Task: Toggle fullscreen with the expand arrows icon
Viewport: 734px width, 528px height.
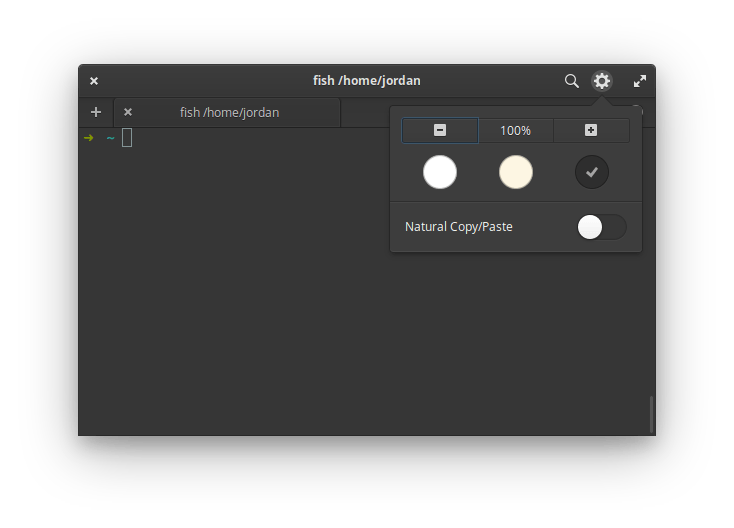Action: [x=639, y=81]
